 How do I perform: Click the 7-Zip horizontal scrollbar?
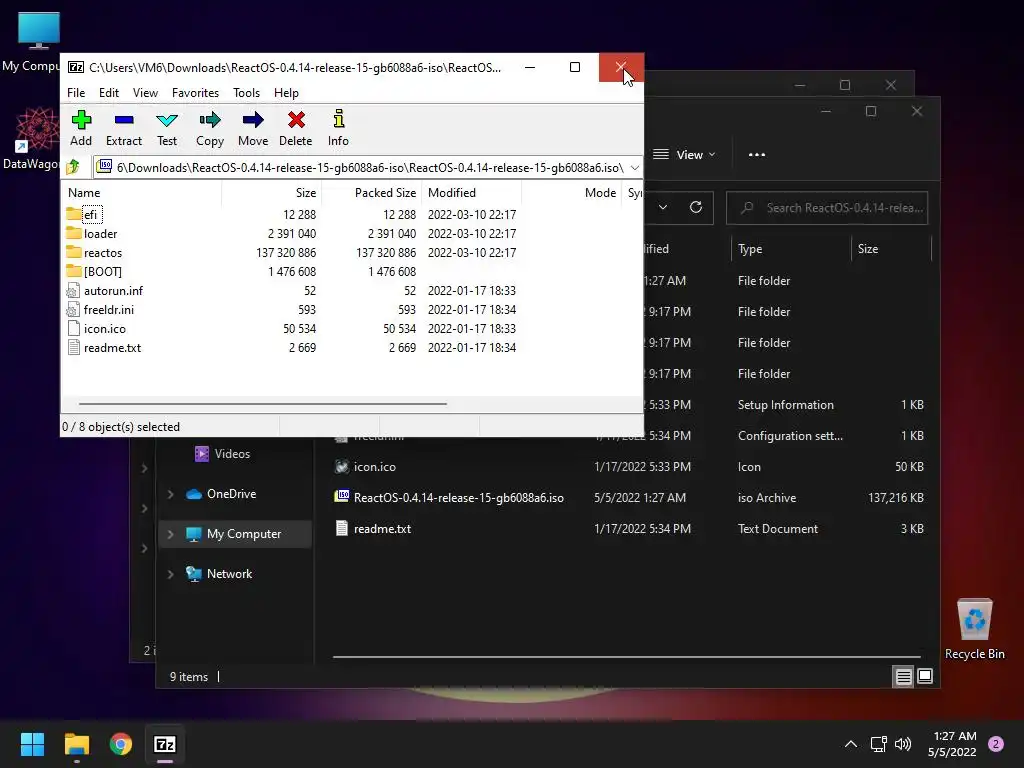[x=263, y=404]
